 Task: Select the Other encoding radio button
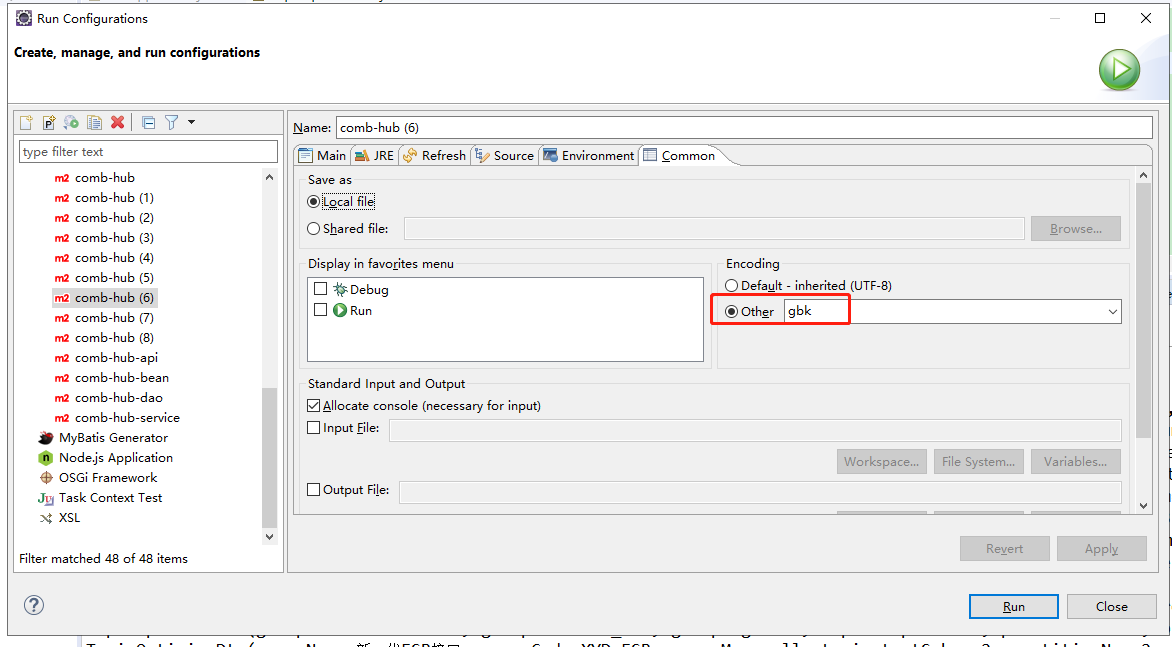(x=732, y=312)
